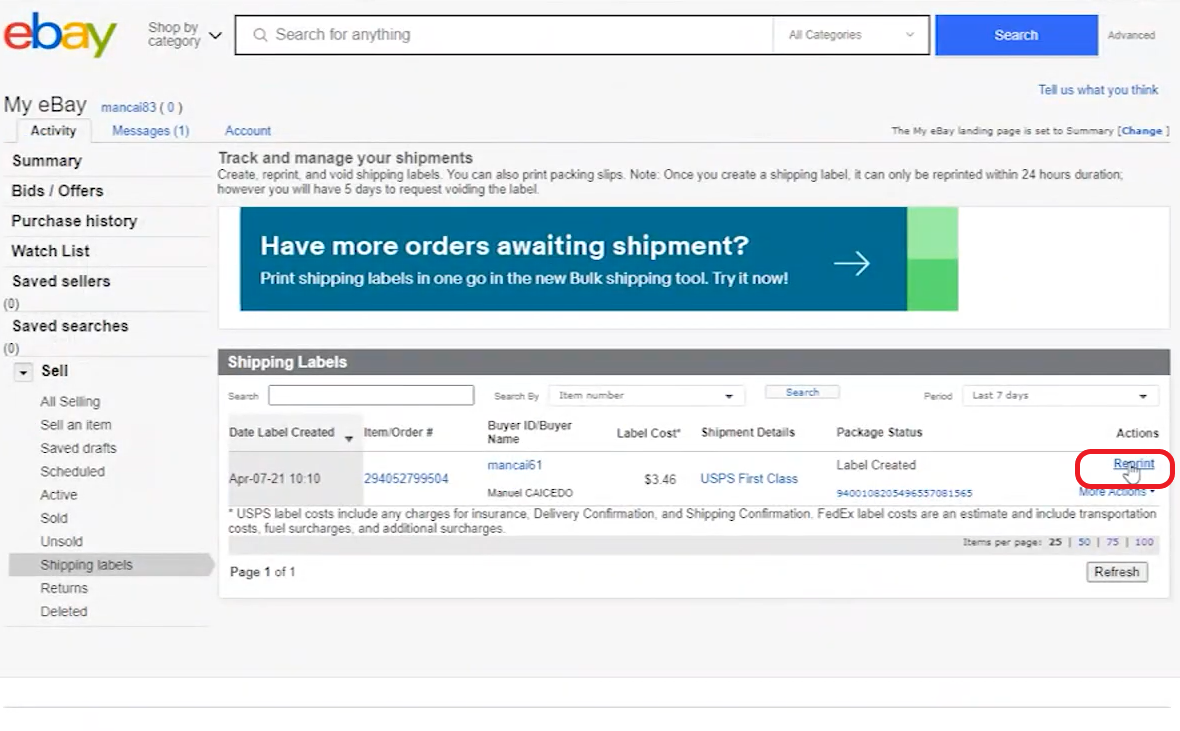Screen dimensions: 1180x731
Task: Click the buyer name Manuel CAICEDO
Action: [x=530, y=493]
